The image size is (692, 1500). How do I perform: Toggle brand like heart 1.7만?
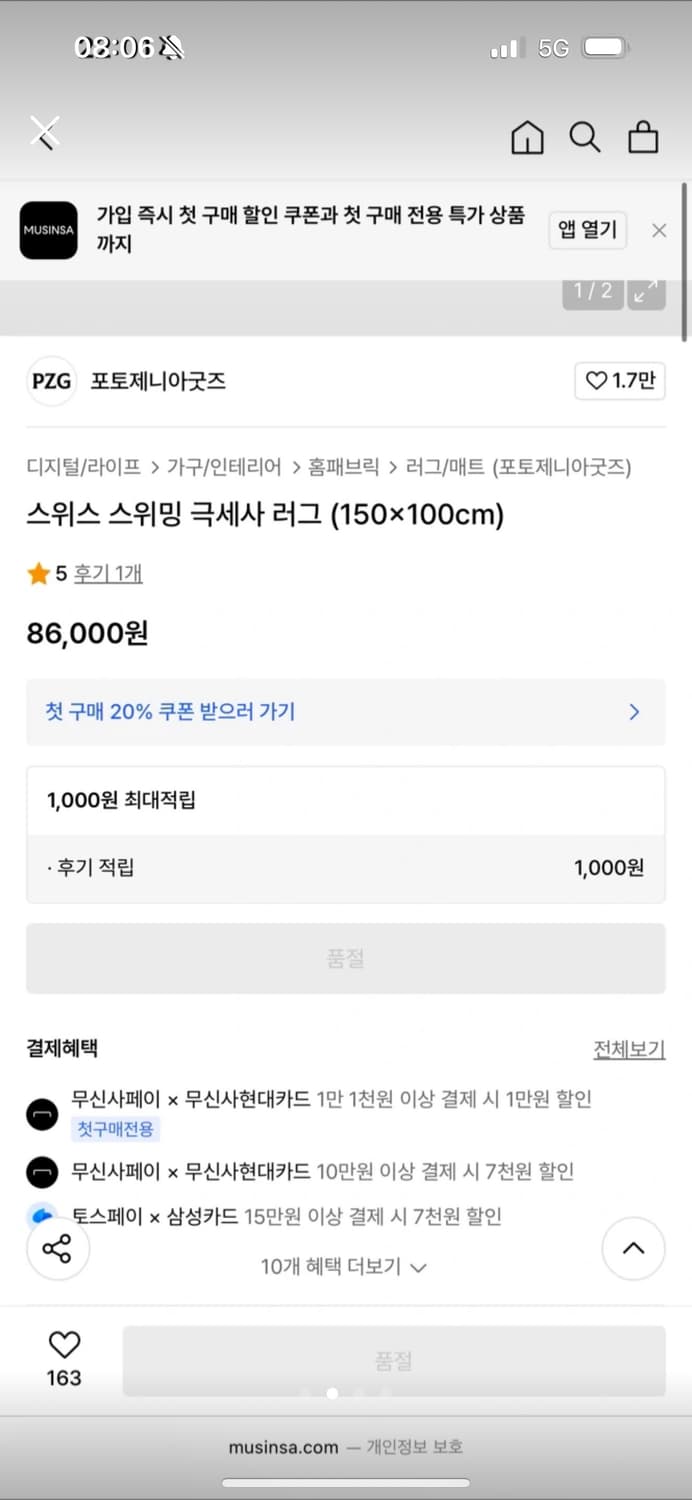[620, 381]
